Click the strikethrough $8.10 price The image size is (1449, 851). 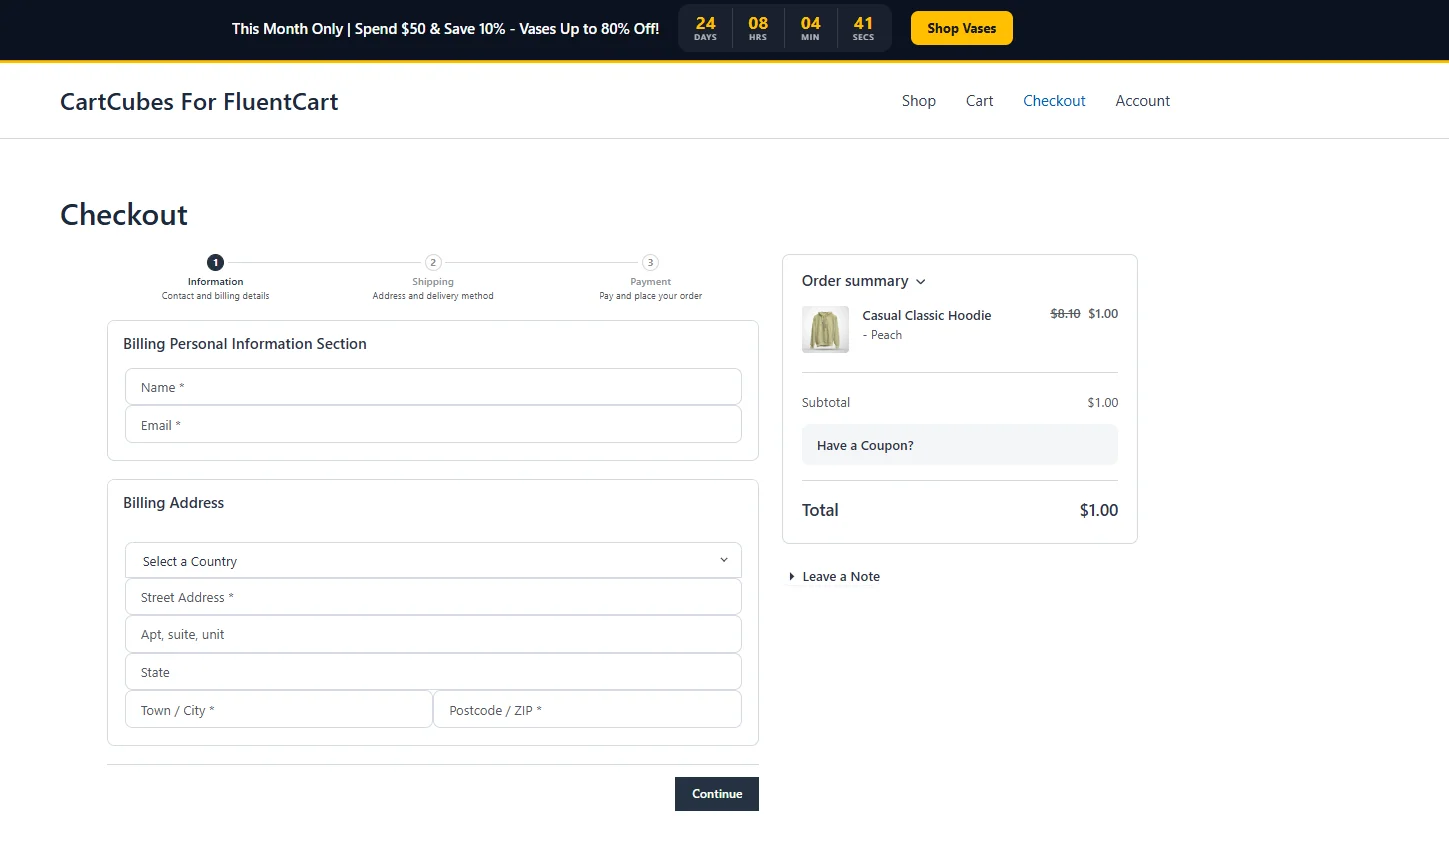tap(1065, 314)
